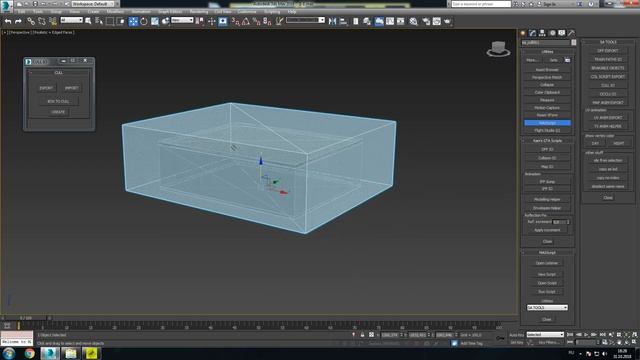Collapse the Kam's GTA Scripts rollout
This screenshot has height=360, width=640.
click(x=547, y=140)
